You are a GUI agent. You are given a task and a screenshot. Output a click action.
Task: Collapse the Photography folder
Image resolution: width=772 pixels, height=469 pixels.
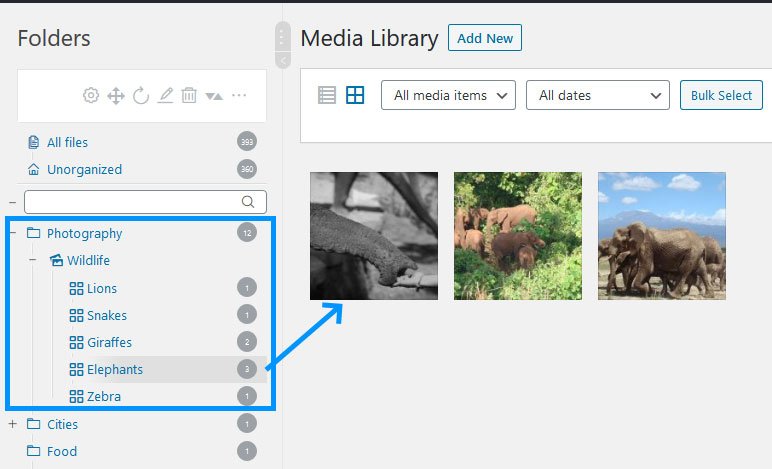[12, 233]
